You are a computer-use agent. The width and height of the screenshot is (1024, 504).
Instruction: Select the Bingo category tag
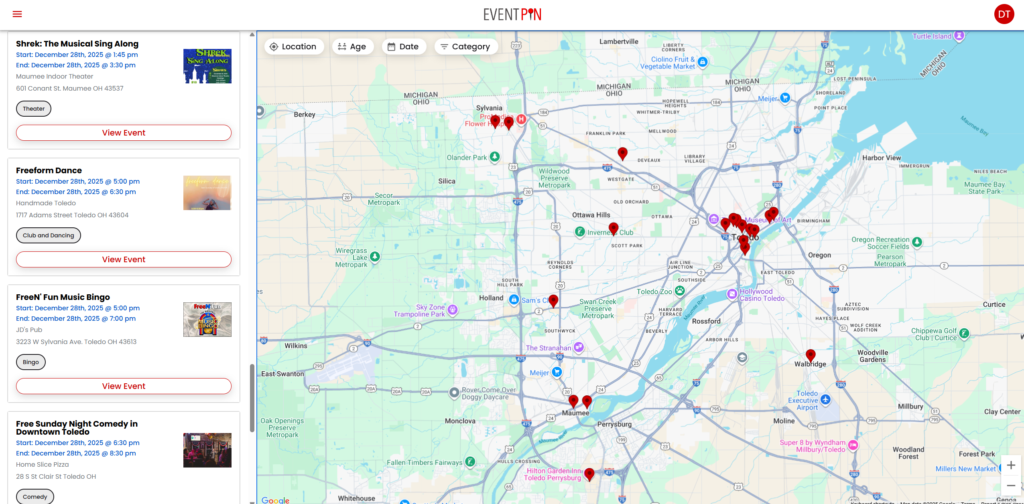(x=31, y=362)
